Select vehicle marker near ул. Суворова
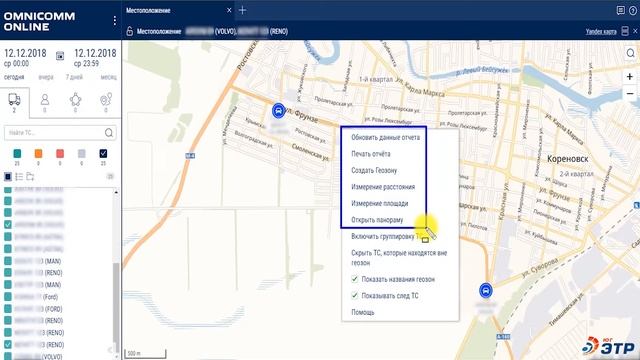The image size is (640, 360). pyautogui.click(x=486, y=291)
